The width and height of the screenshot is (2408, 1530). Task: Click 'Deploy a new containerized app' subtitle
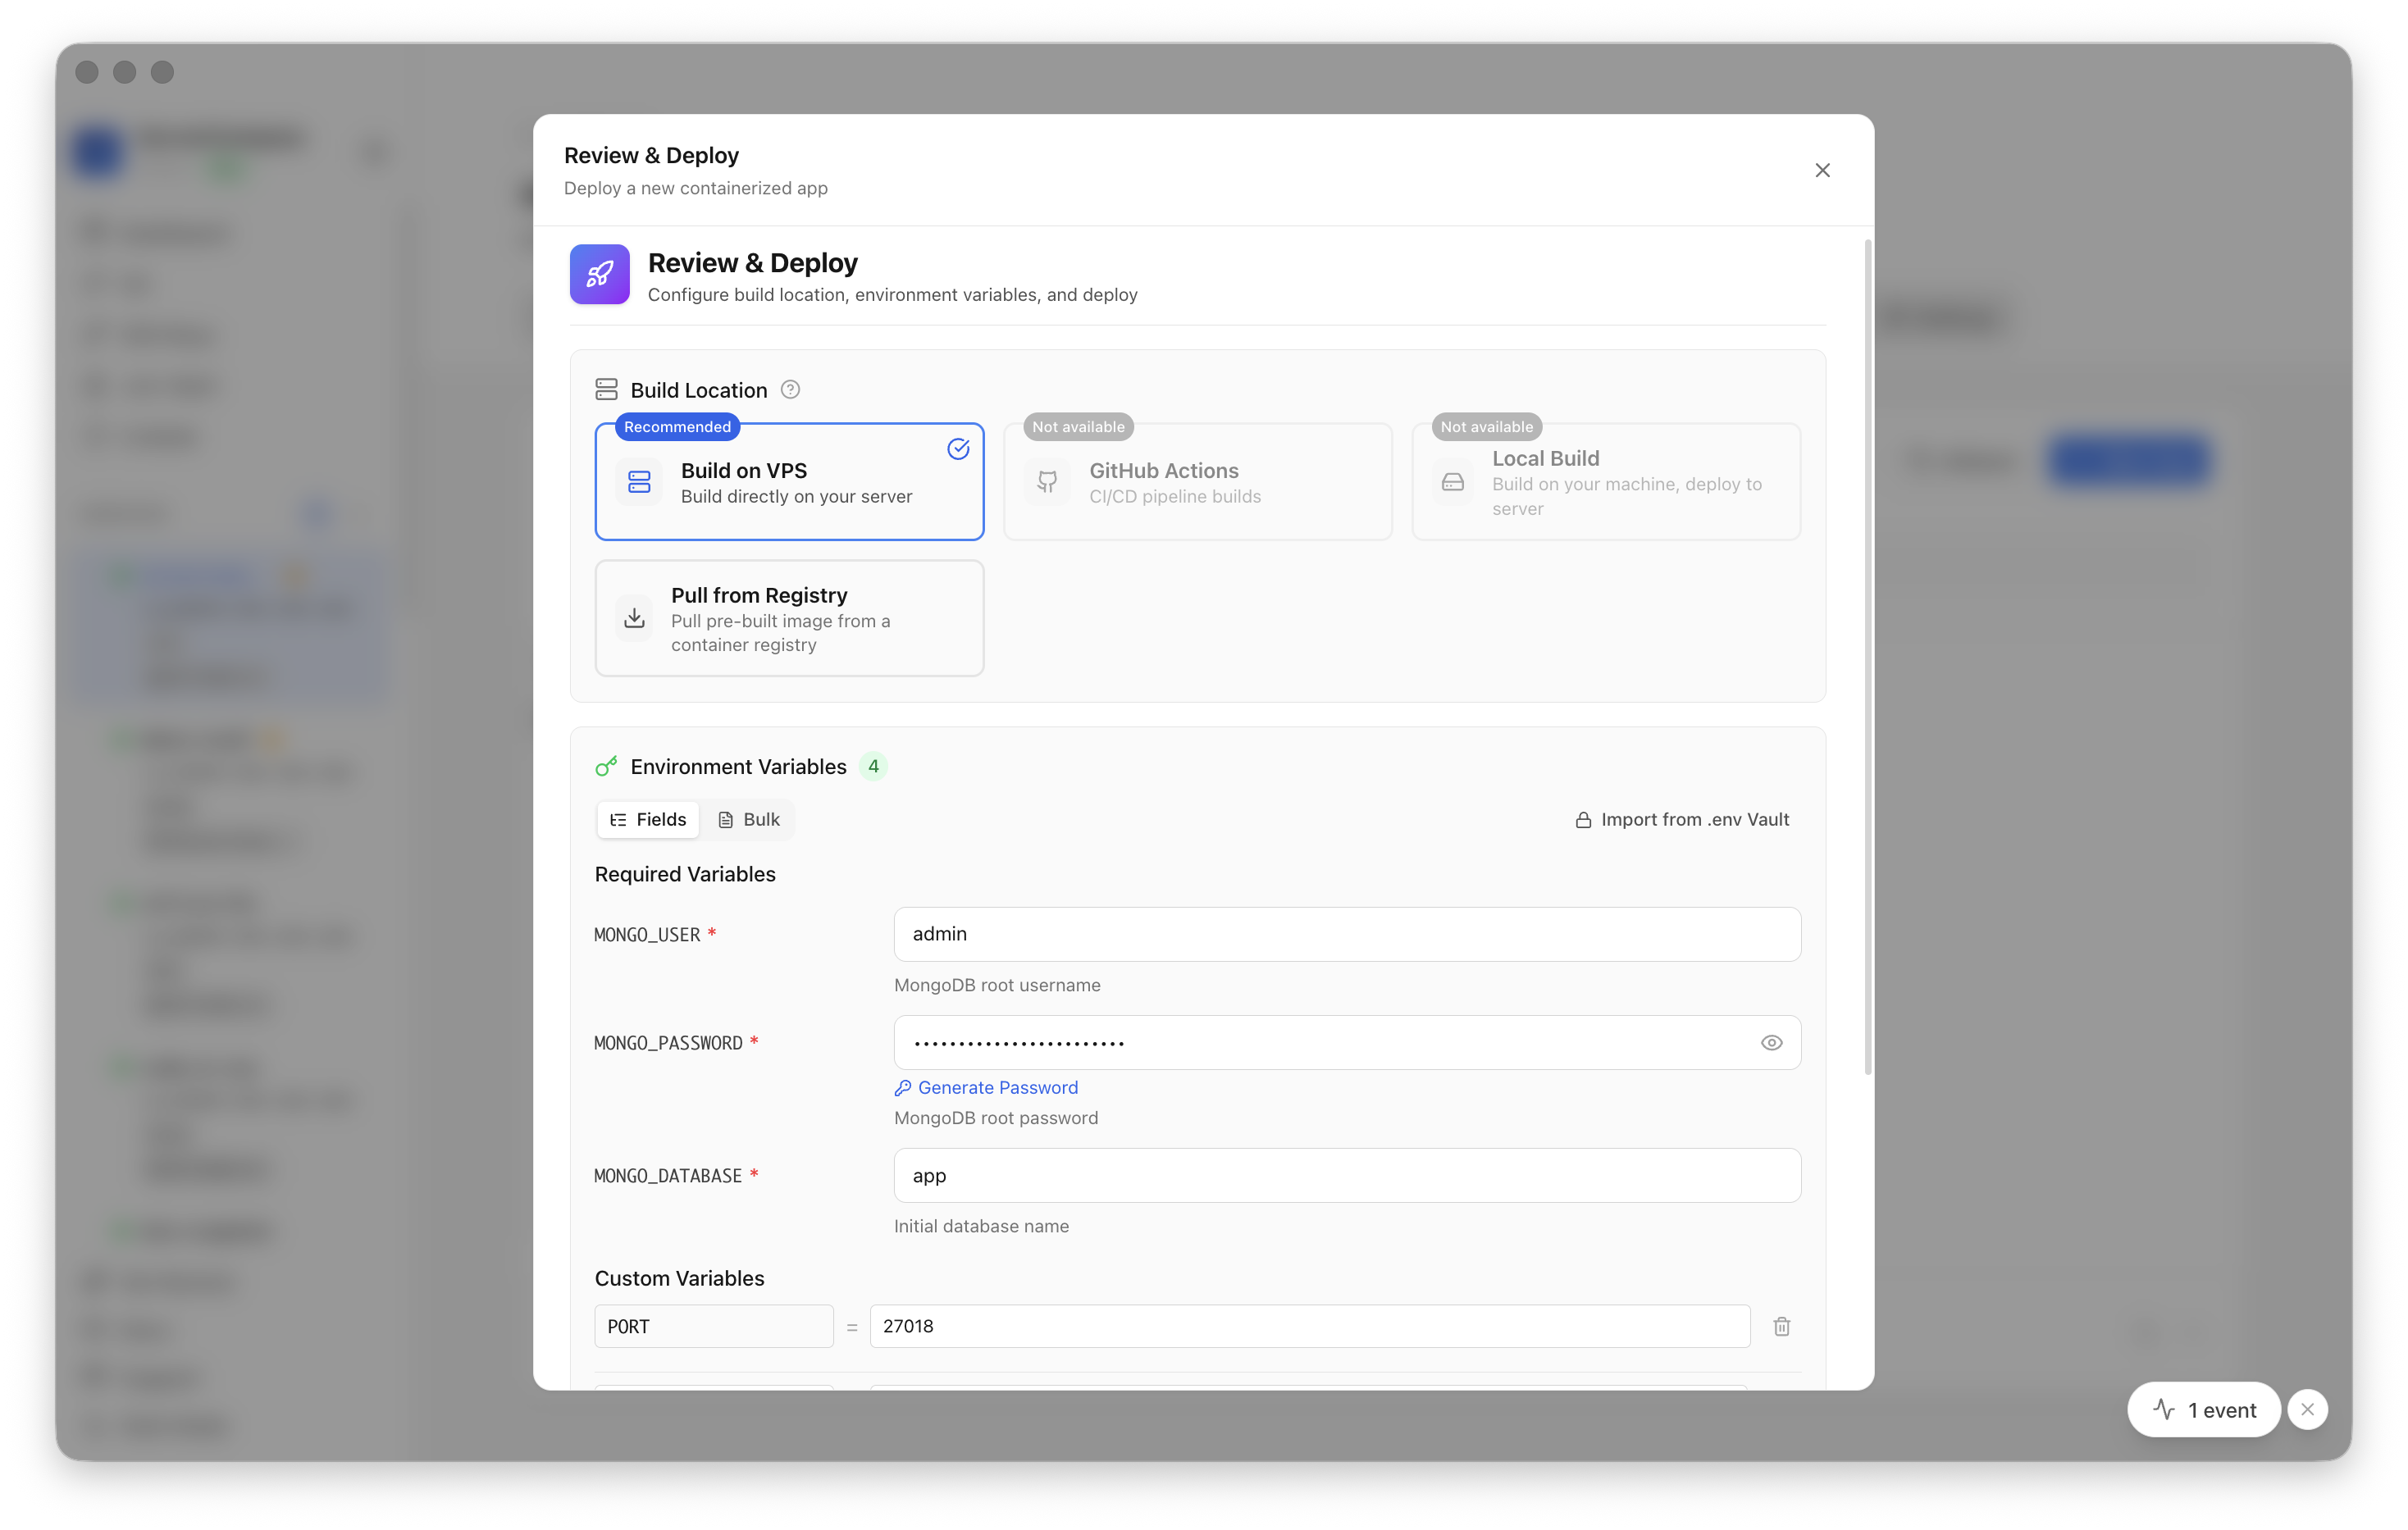pos(696,188)
